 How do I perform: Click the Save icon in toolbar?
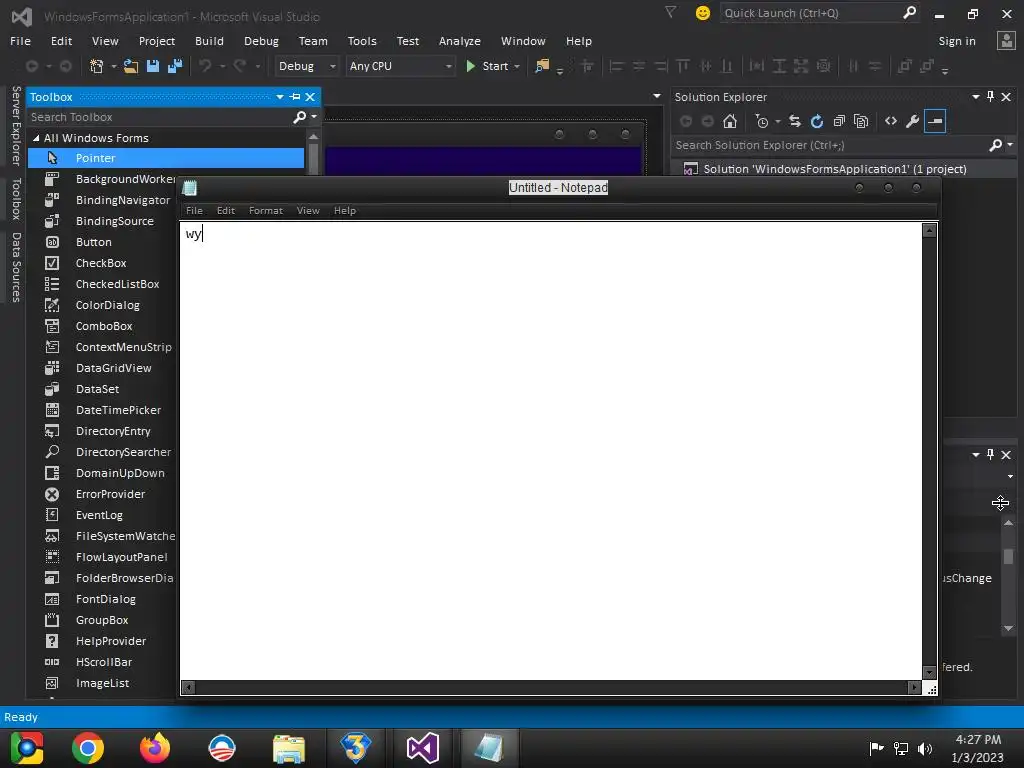pos(153,66)
